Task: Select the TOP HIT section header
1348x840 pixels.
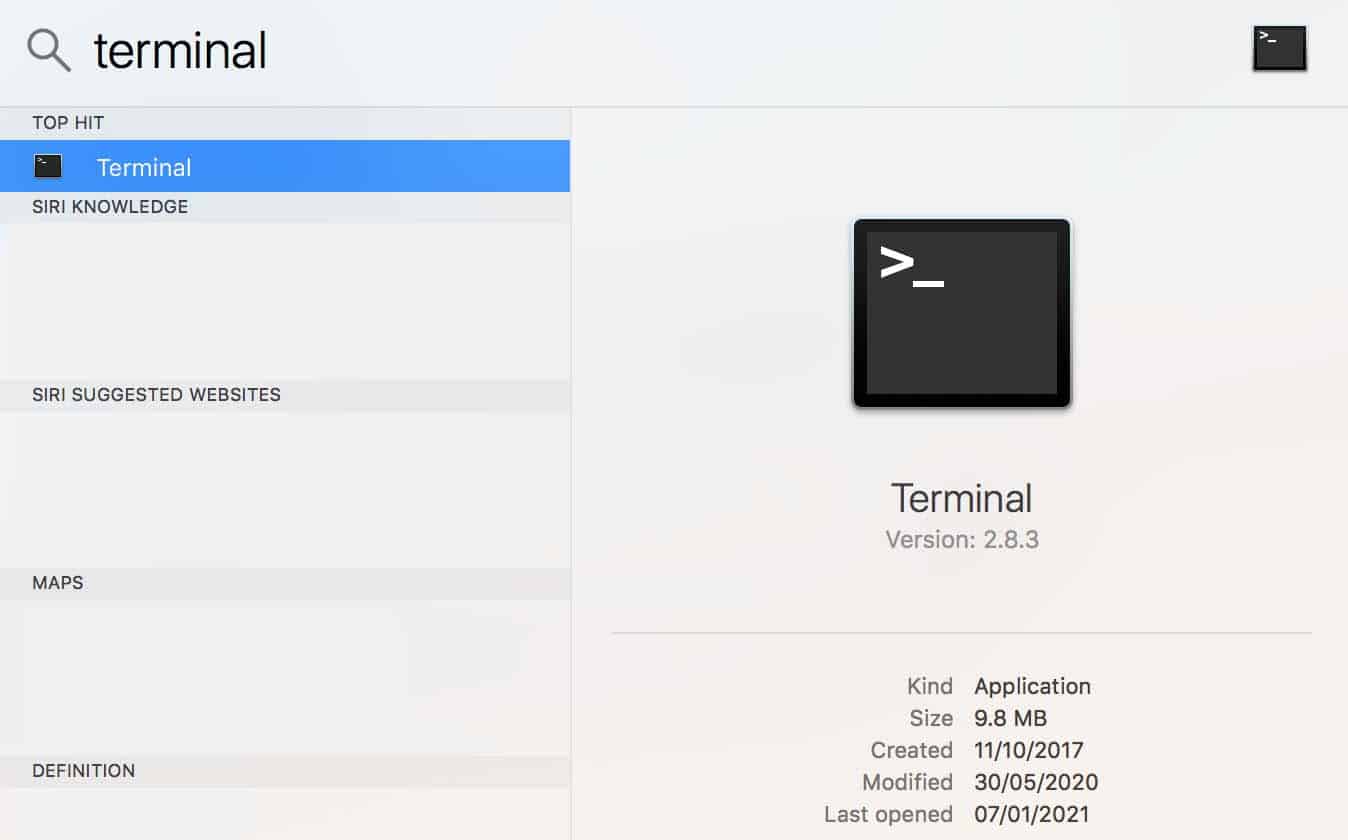Action: [x=68, y=122]
